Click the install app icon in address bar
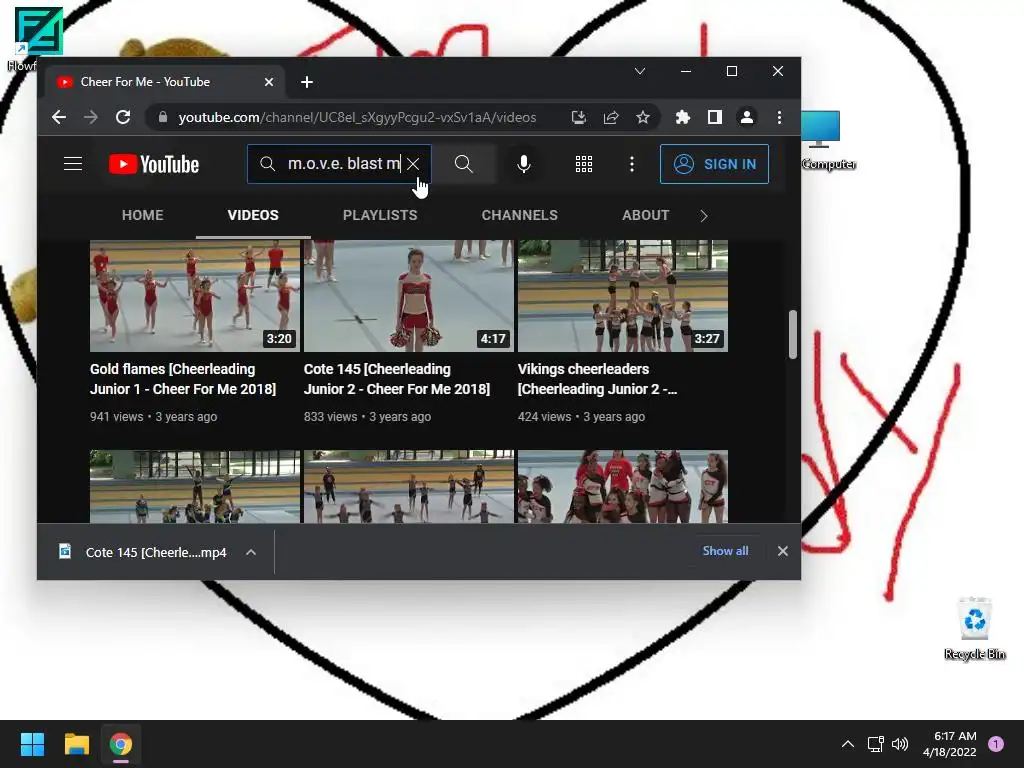Screen dimensions: 1024x768 579,118
